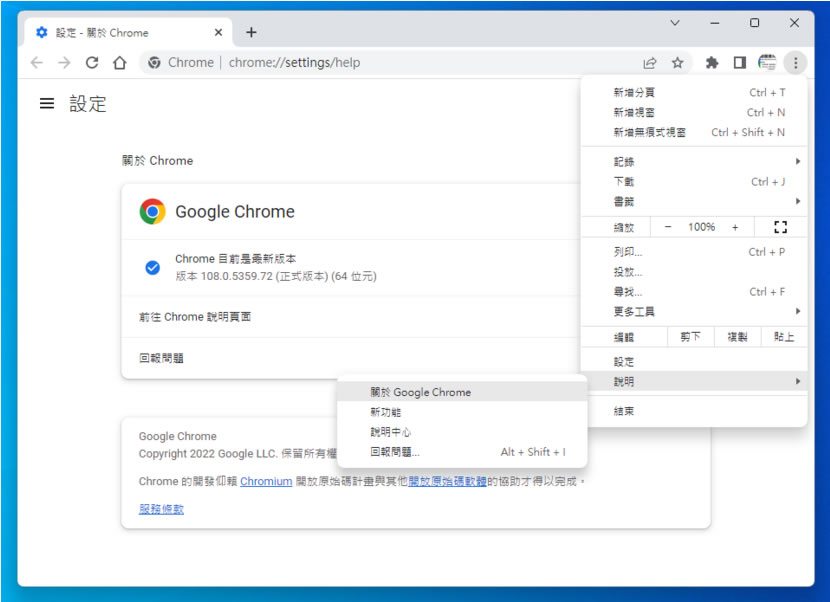Reload the current page

(x=92, y=63)
